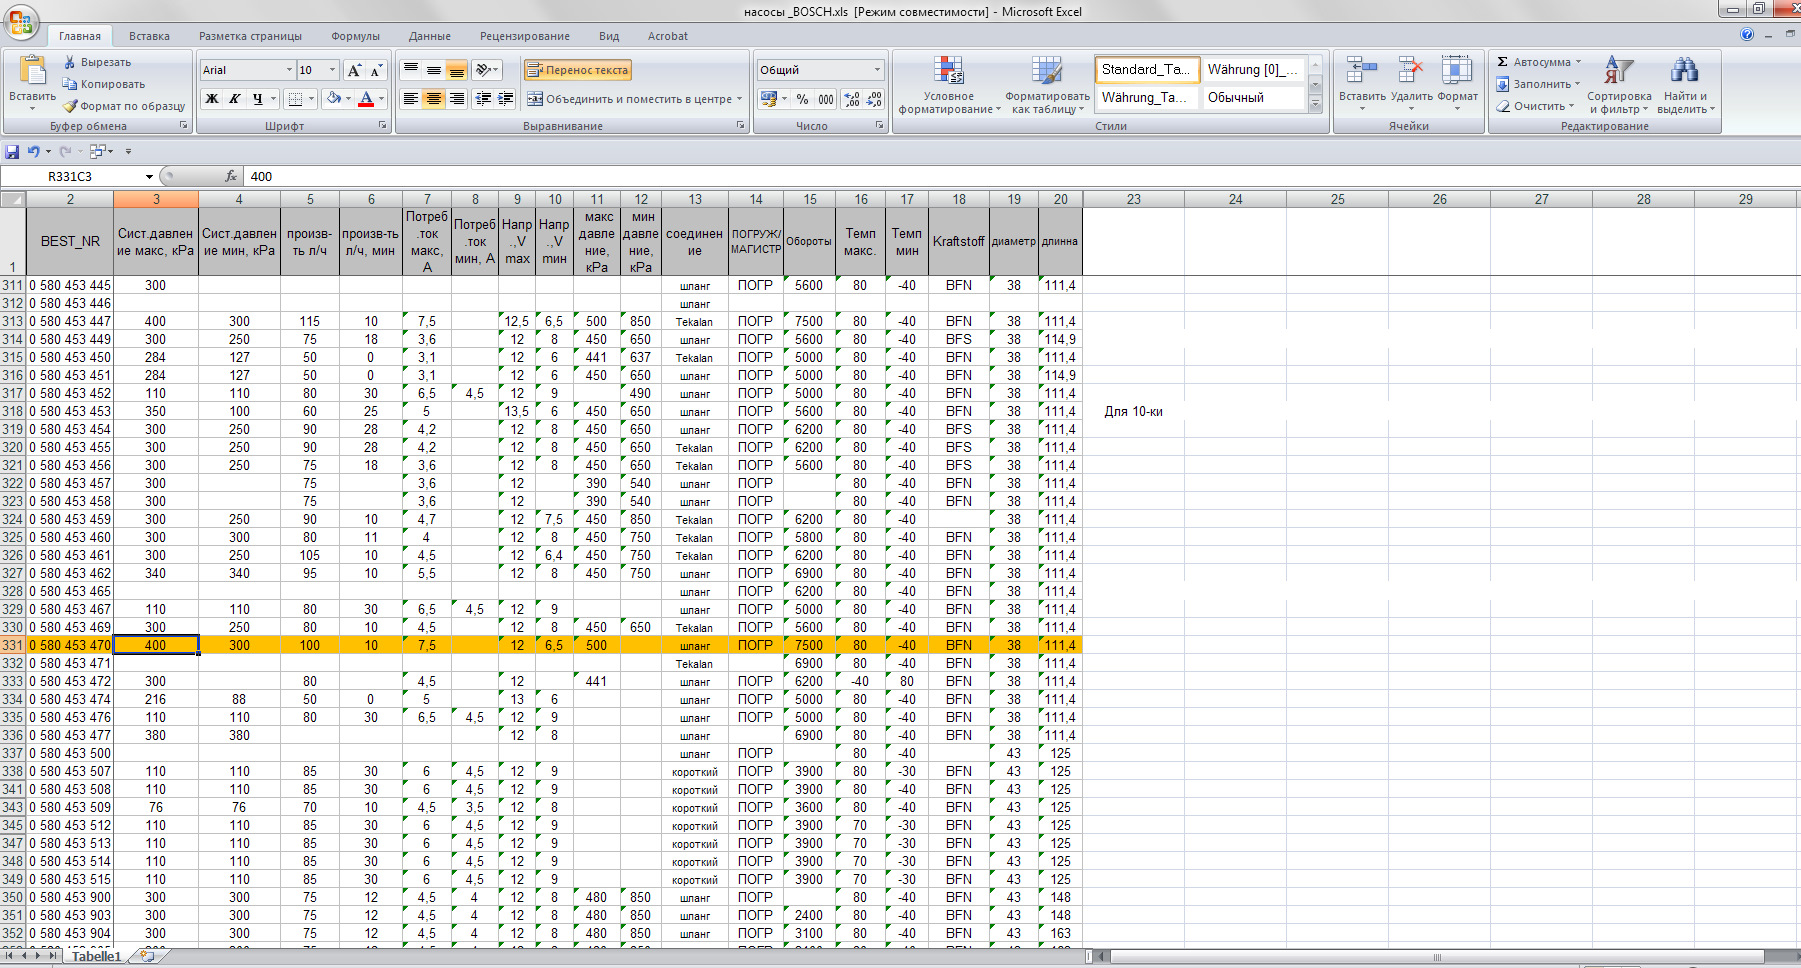This screenshot has width=1801, height=968.
Task: Click the Name Box showing R331C3
Action: [70, 176]
